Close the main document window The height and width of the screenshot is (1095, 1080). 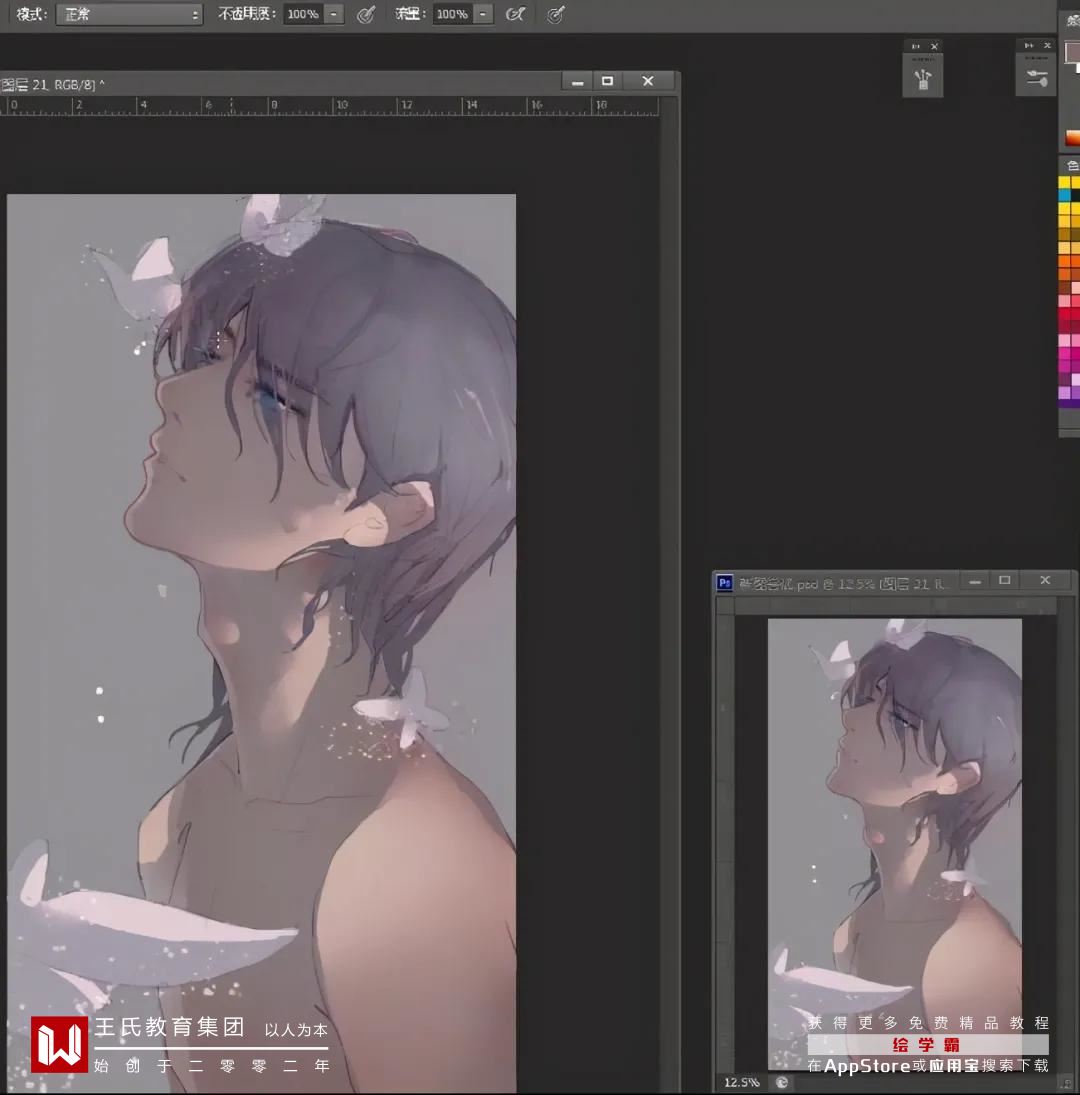[648, 82]
